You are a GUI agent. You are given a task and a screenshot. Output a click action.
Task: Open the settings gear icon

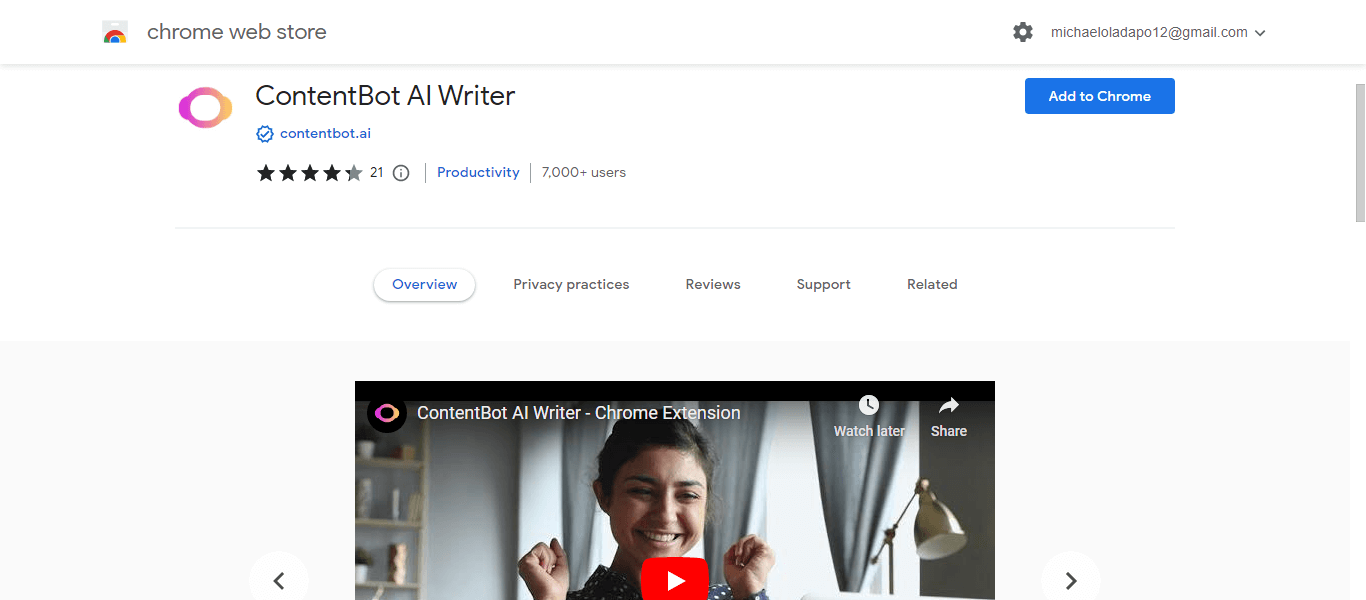point(1023,32)
